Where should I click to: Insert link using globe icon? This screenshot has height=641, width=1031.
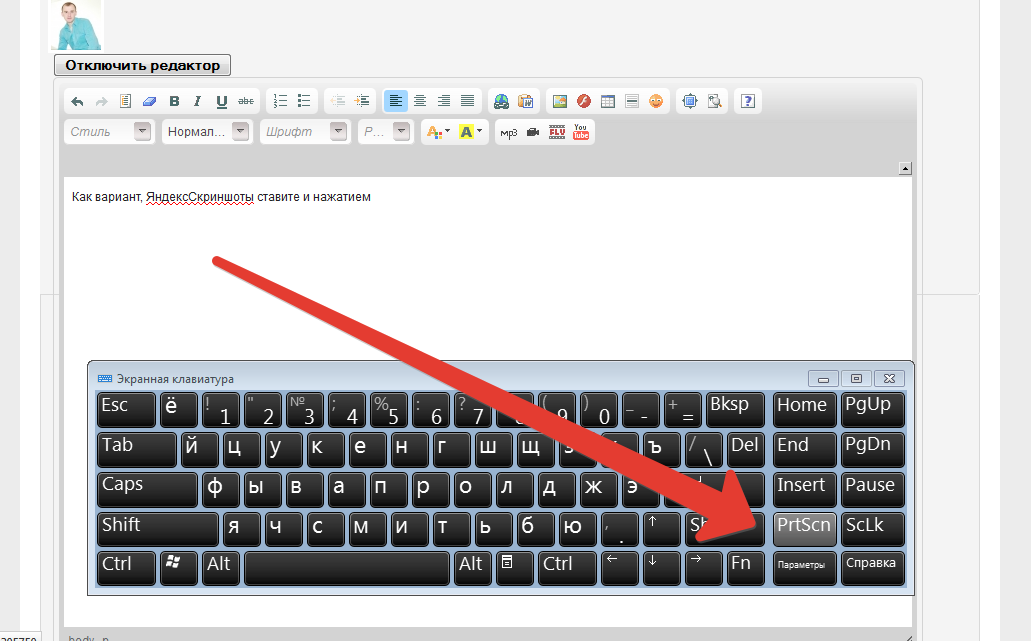[x=502, y=101]
